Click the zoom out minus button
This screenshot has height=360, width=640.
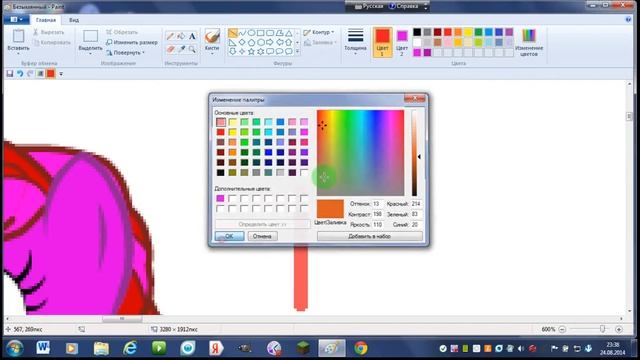pyautogui.click(x=562, y=329)
